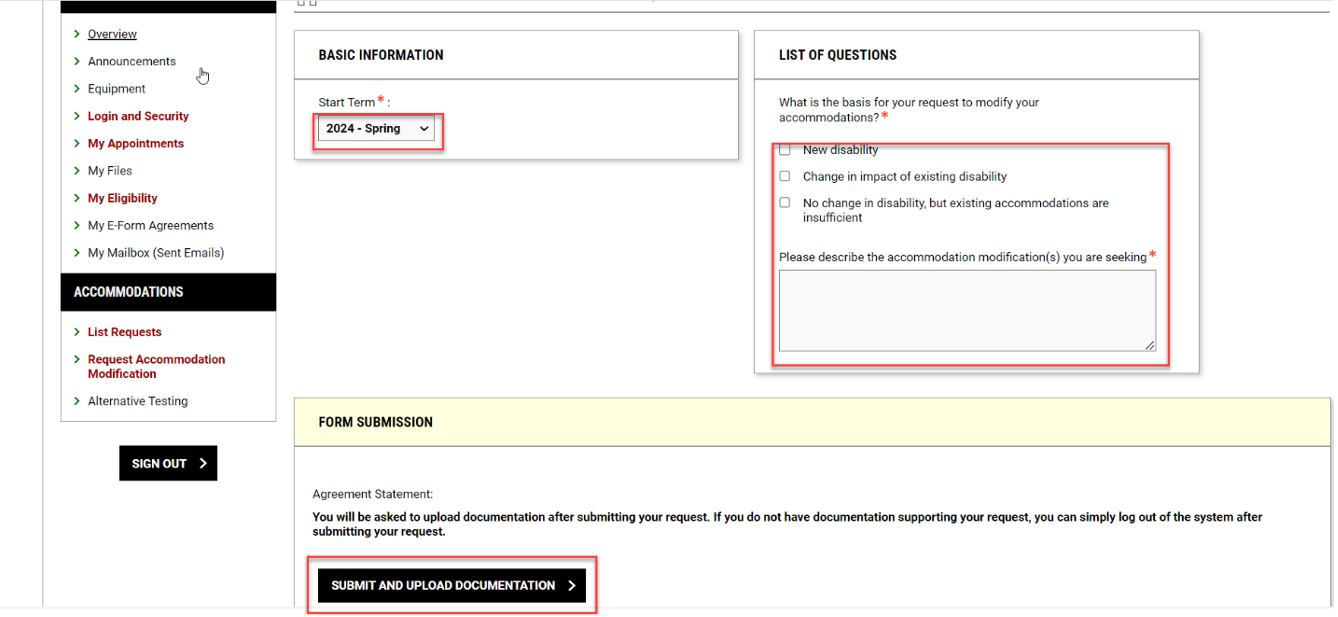
Task: Click chevron arrow beside Equipment
Action: pyautogui.click(x=77, y=89)
